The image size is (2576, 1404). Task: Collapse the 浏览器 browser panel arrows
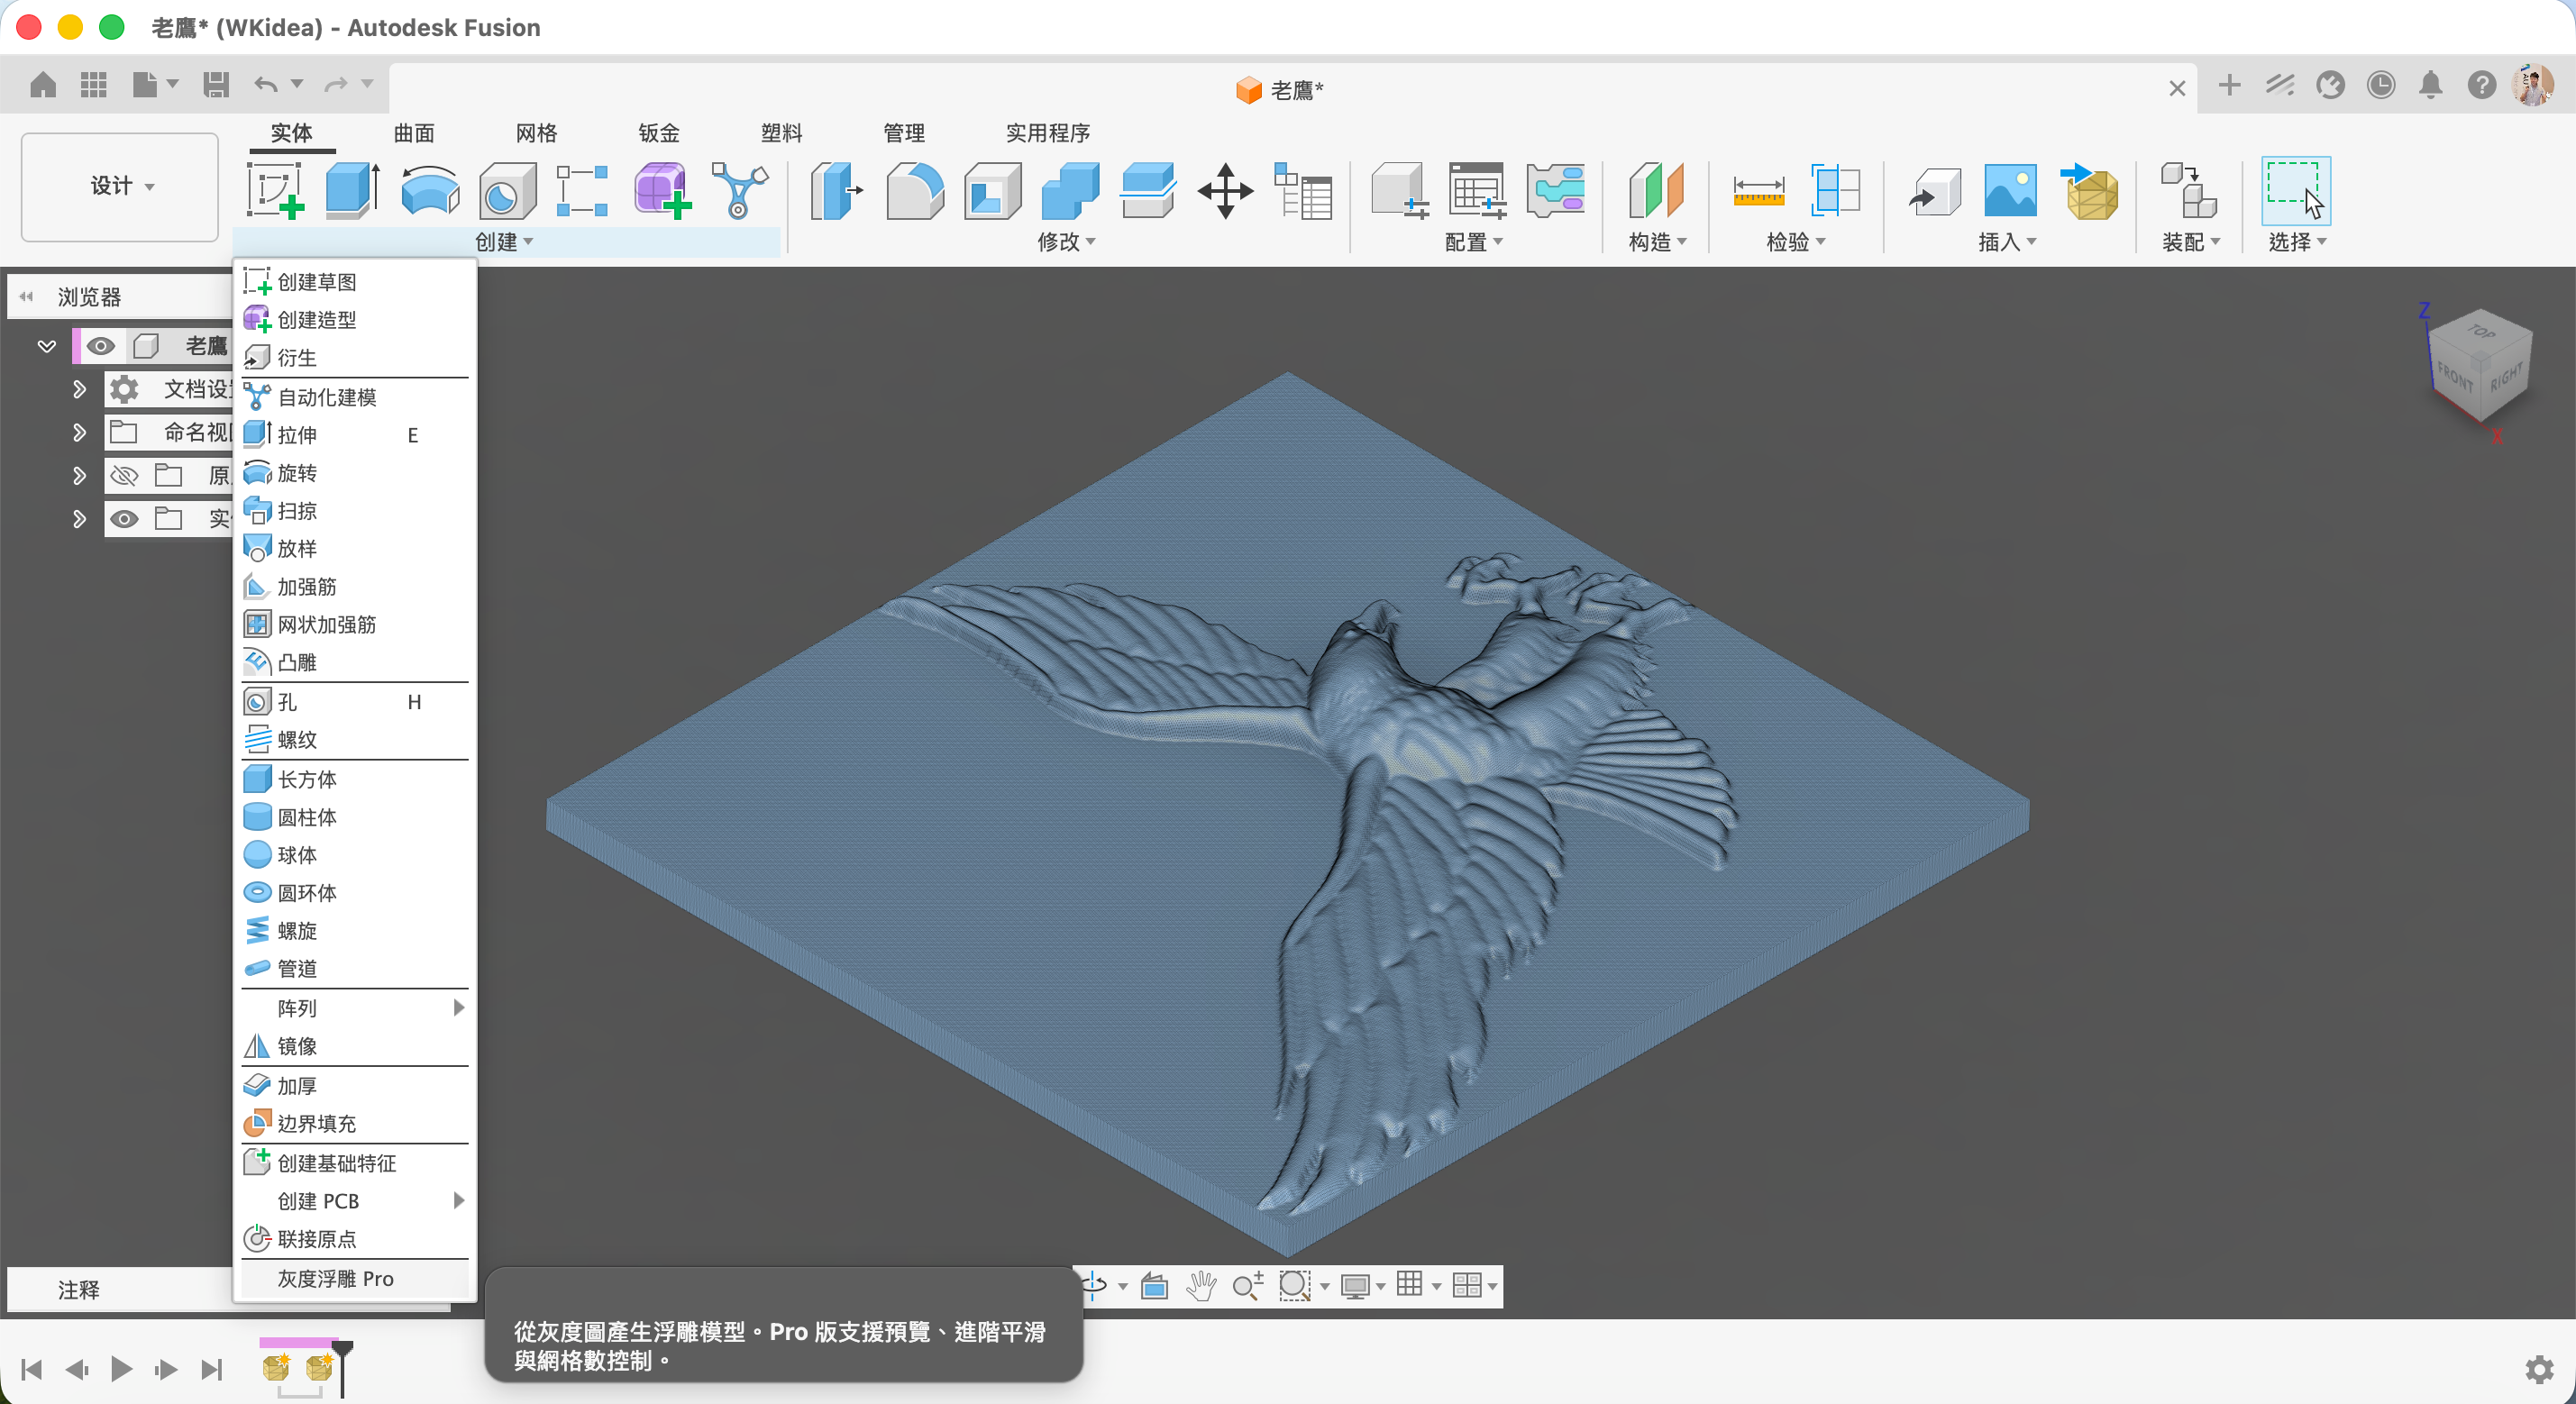tap(26, 296)
